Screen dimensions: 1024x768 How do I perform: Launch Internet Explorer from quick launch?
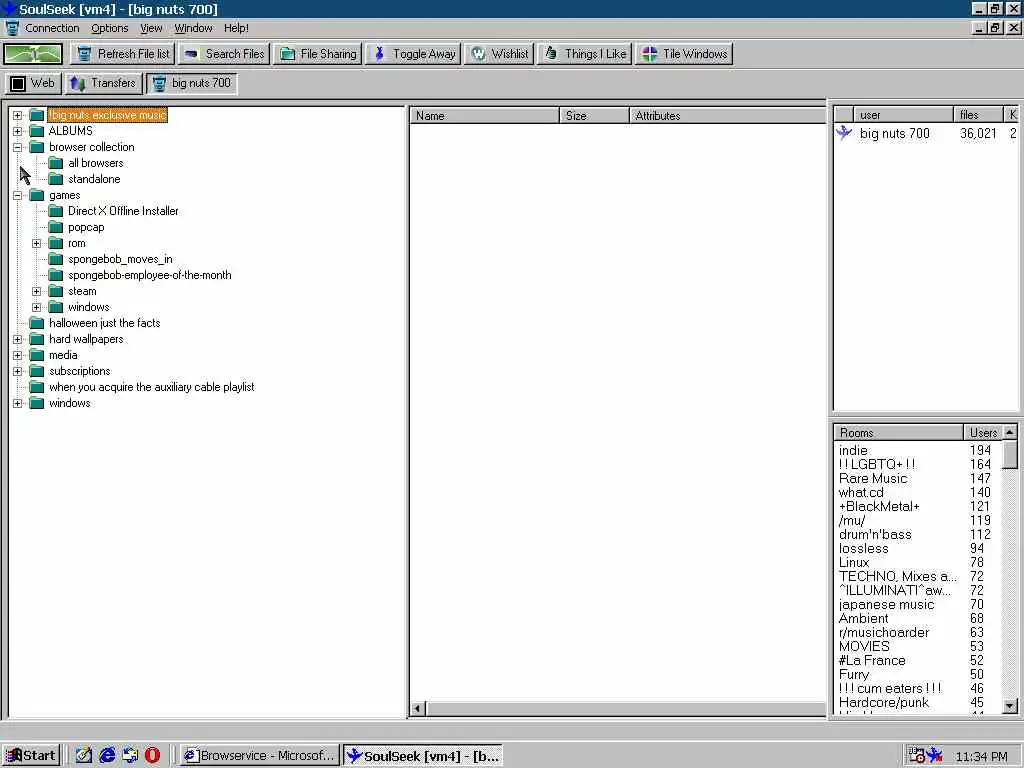[107, 756]
